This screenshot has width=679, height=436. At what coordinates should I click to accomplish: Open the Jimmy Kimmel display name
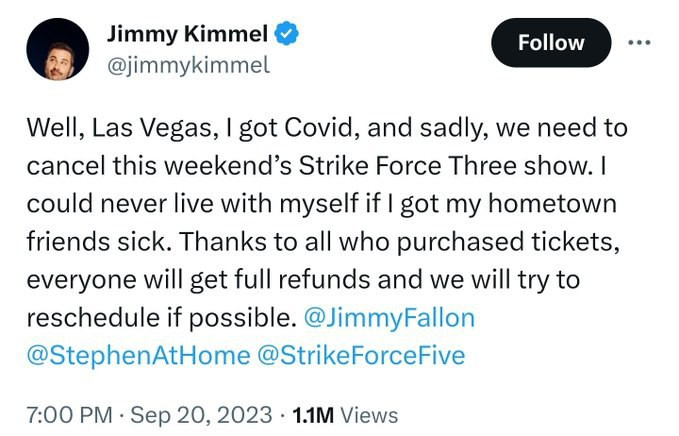(x=187, y=34)
